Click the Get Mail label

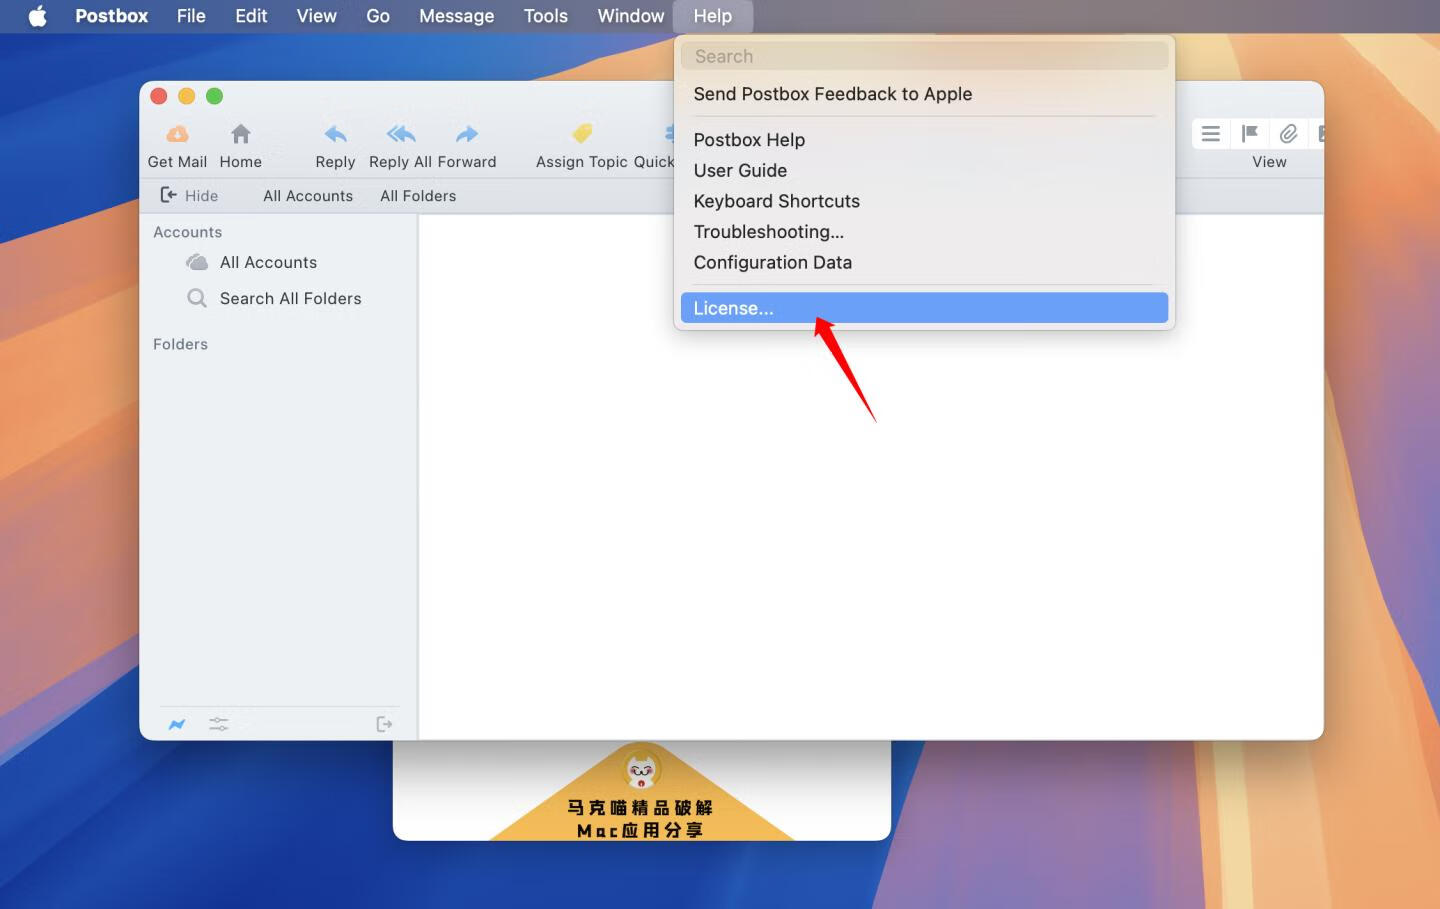coord(177,162)
